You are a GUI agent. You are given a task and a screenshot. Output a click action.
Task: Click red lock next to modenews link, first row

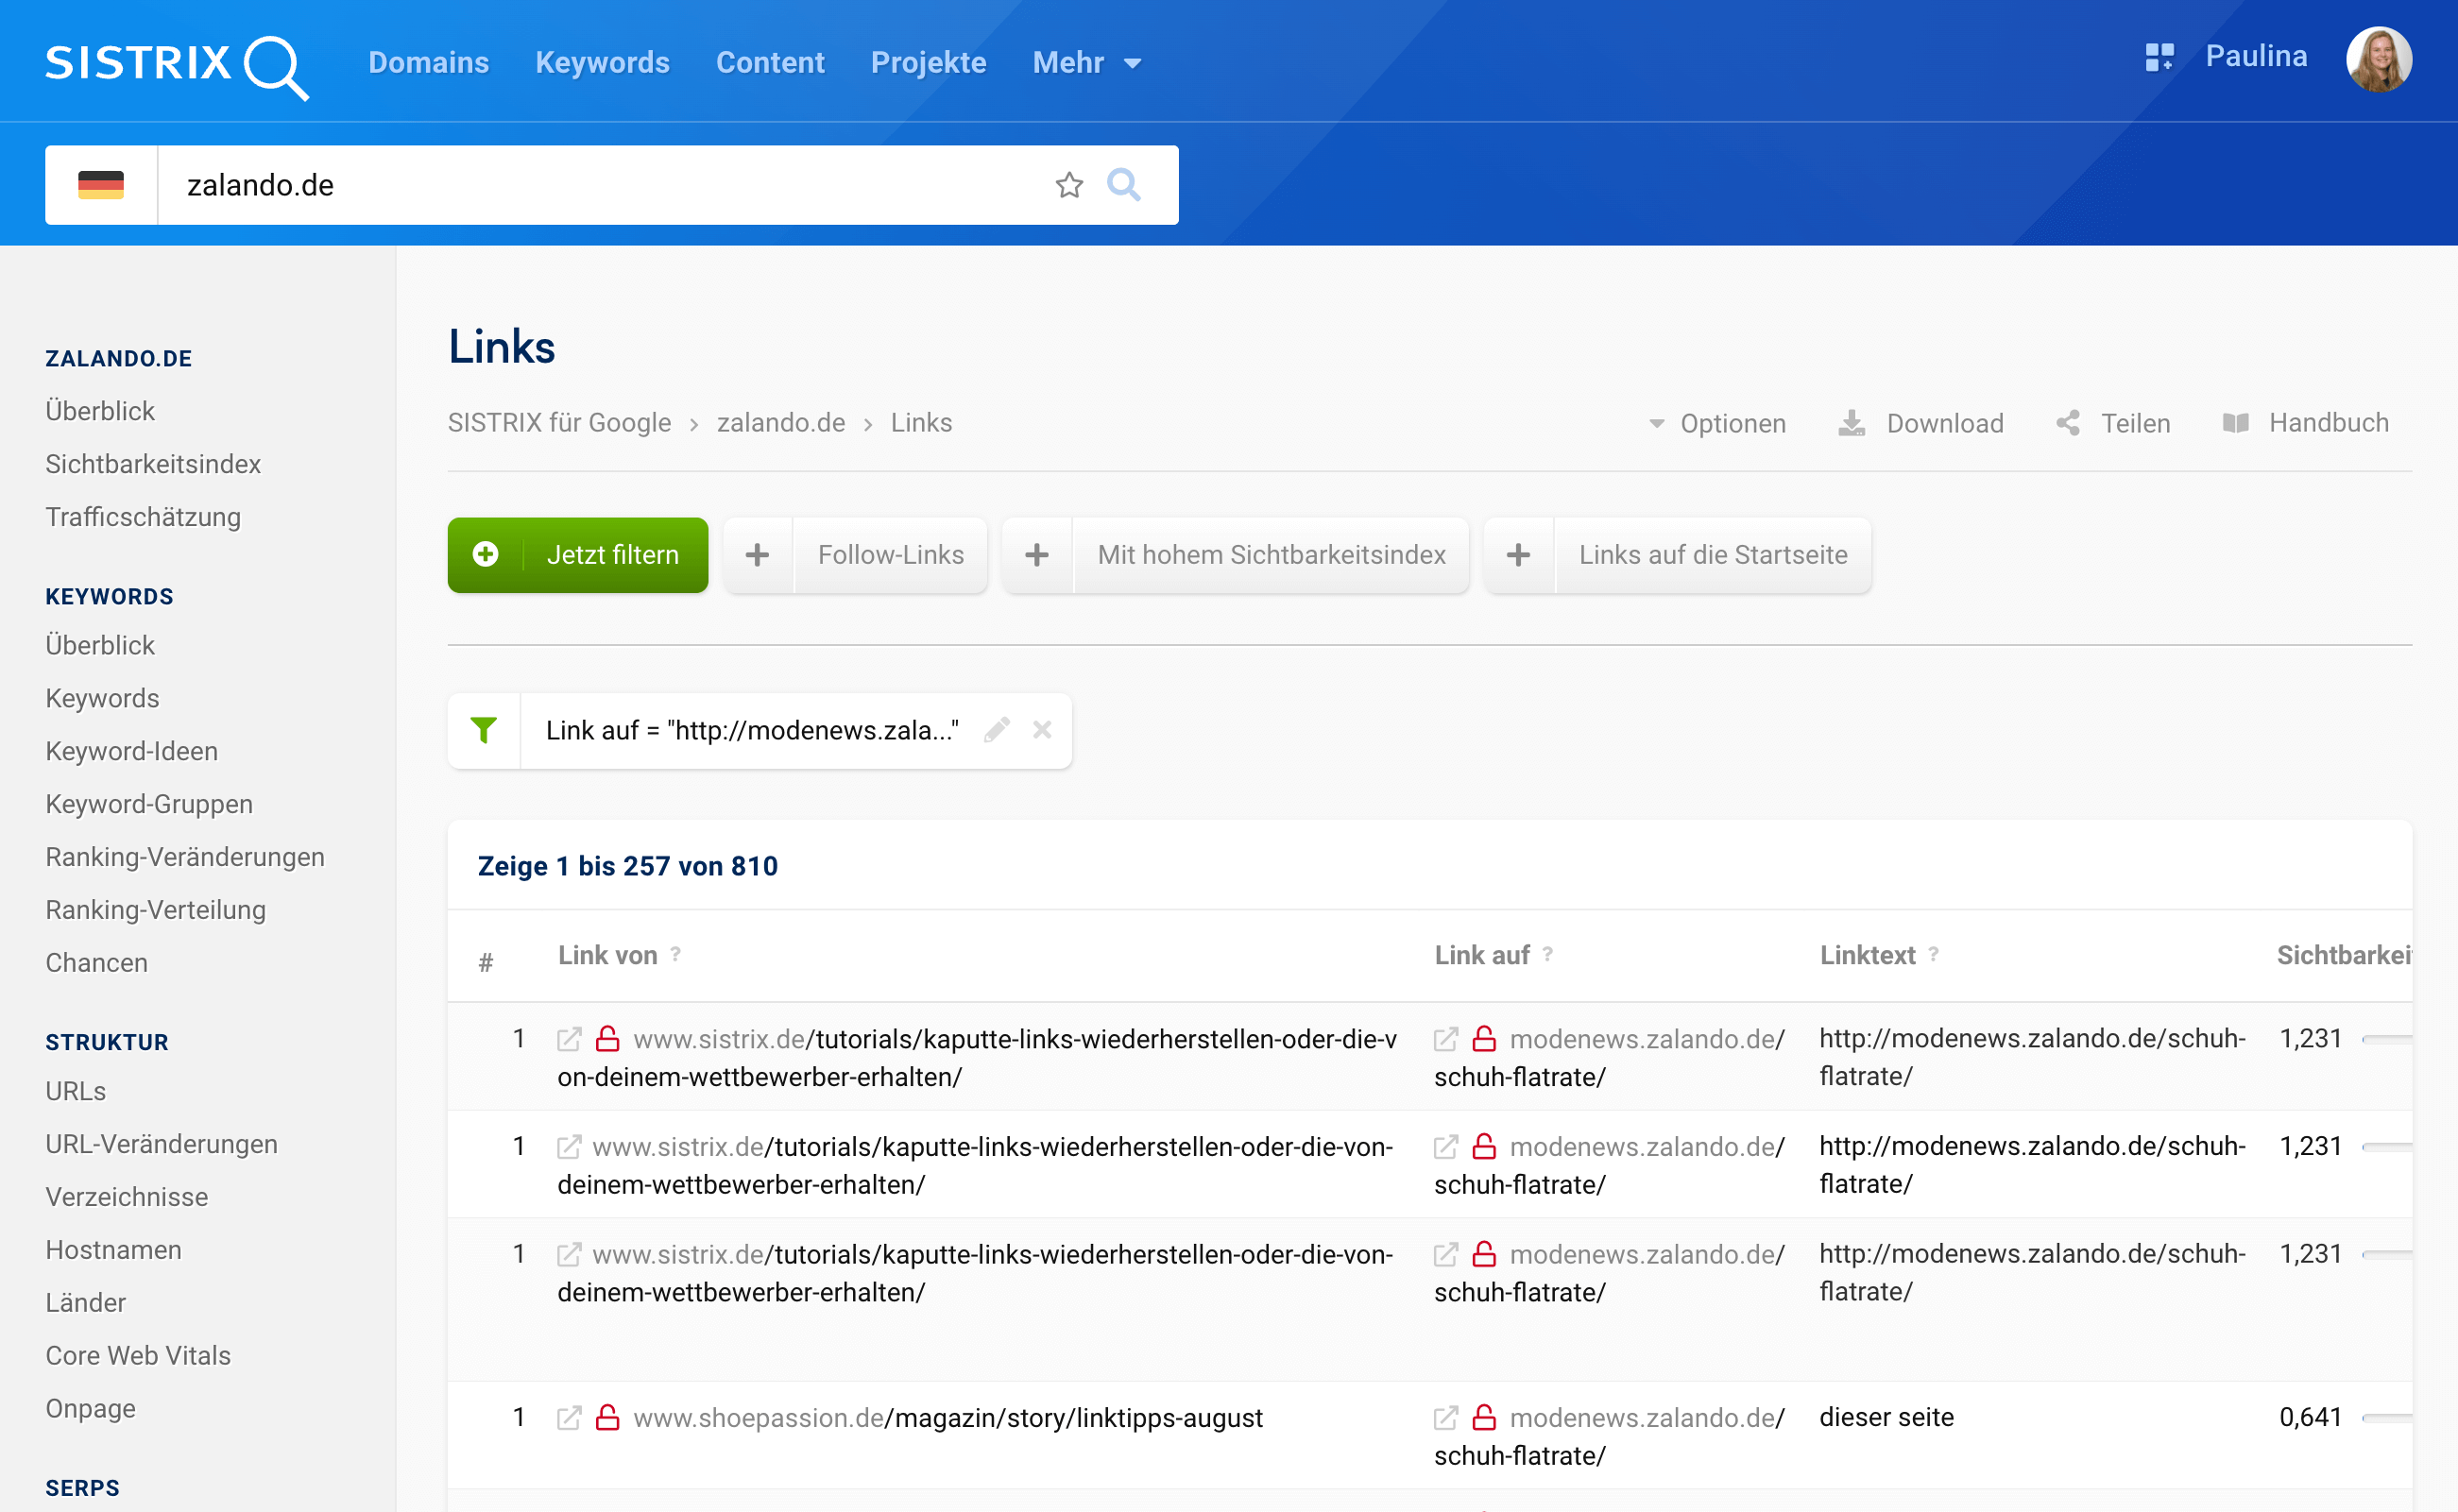coord(1485,1039)
